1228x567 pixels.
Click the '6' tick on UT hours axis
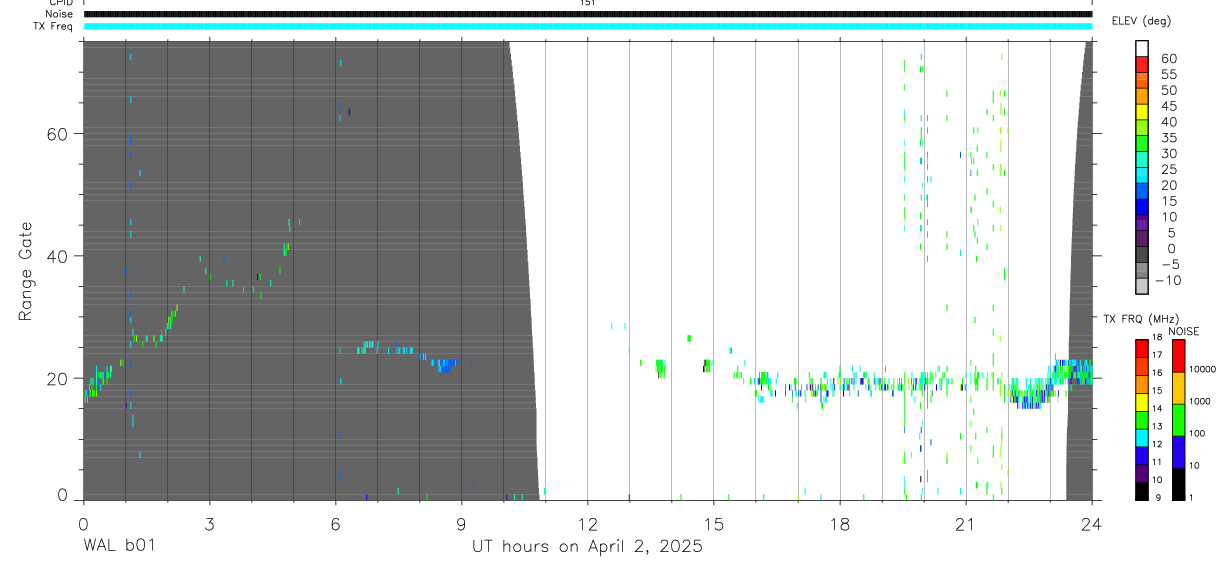click(335, 523)
